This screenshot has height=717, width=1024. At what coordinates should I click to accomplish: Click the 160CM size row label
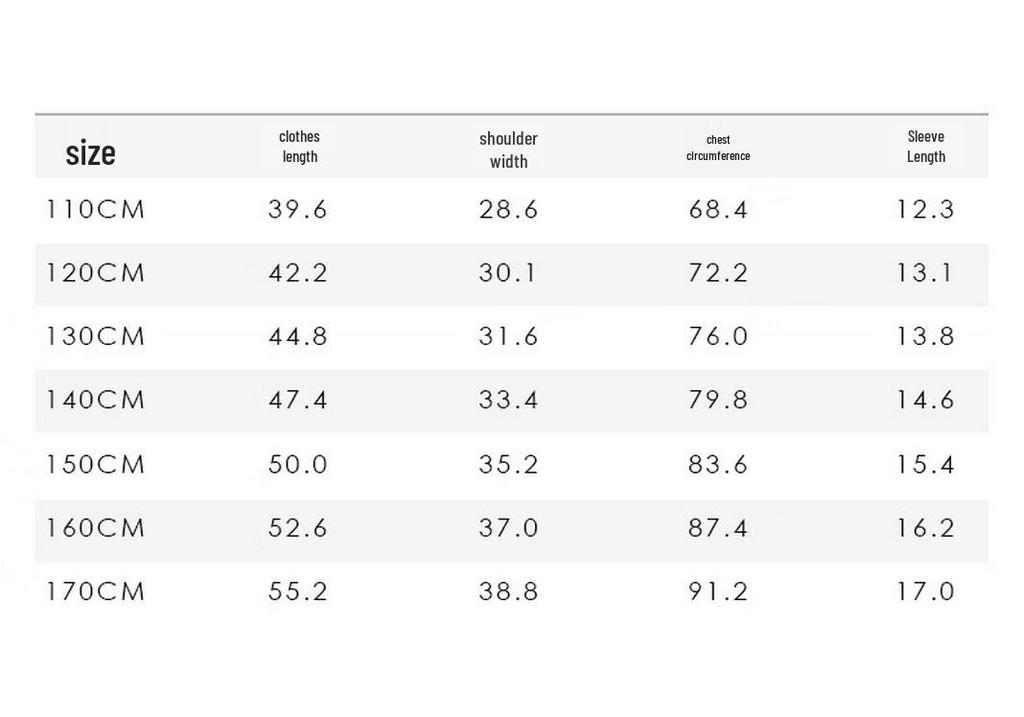point(95,528)
